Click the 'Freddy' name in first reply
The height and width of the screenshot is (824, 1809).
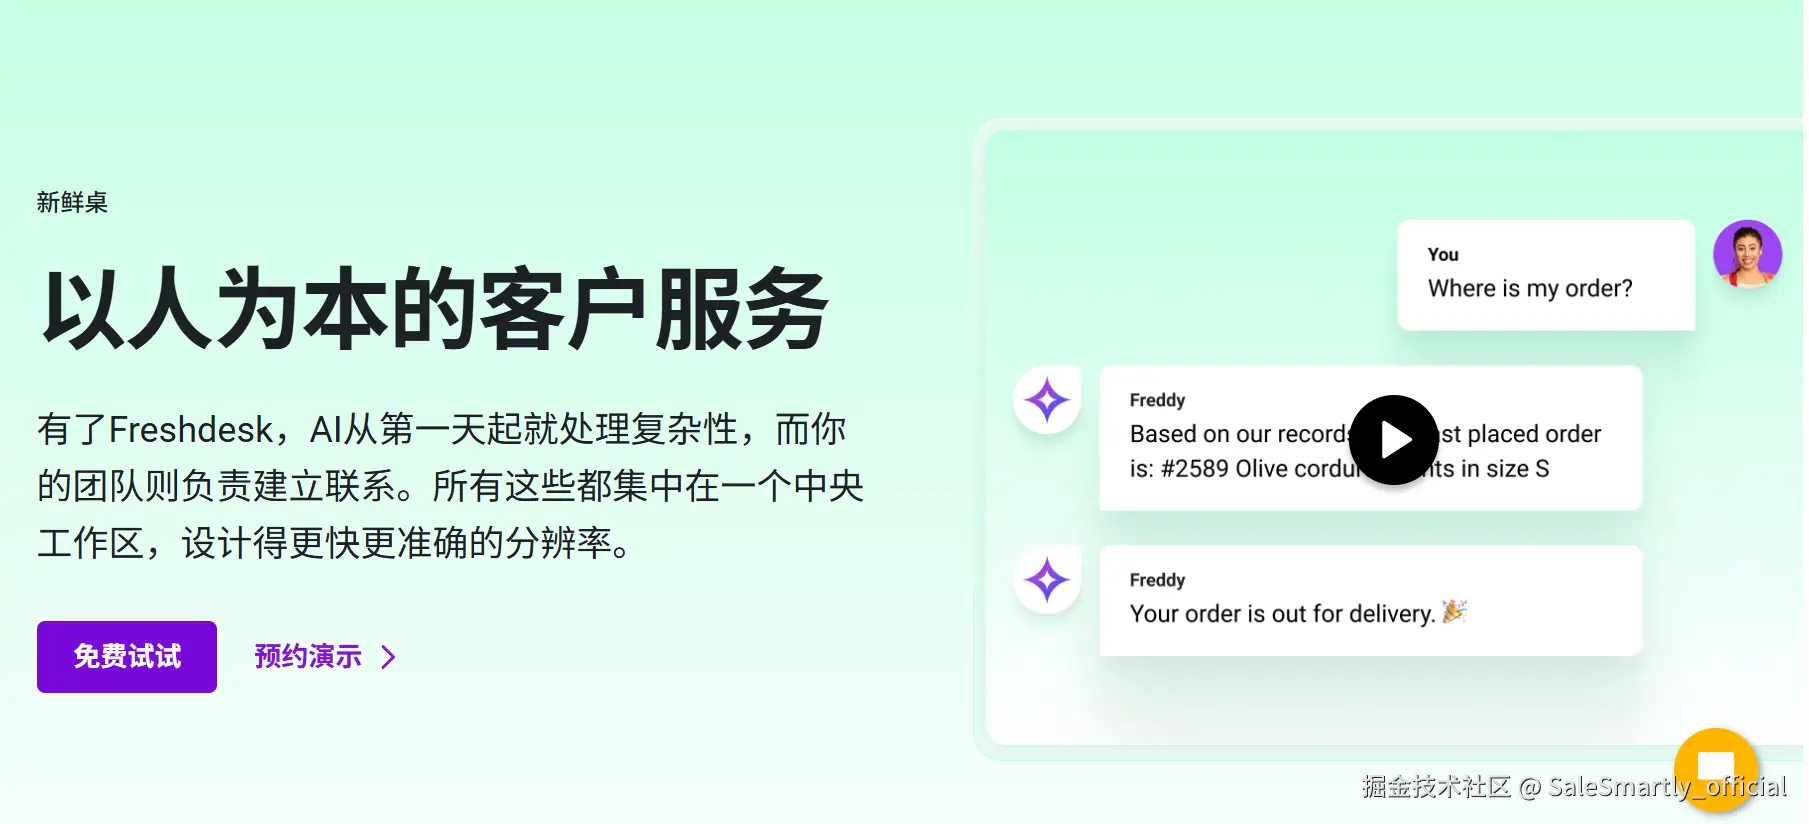[1157, 400]
